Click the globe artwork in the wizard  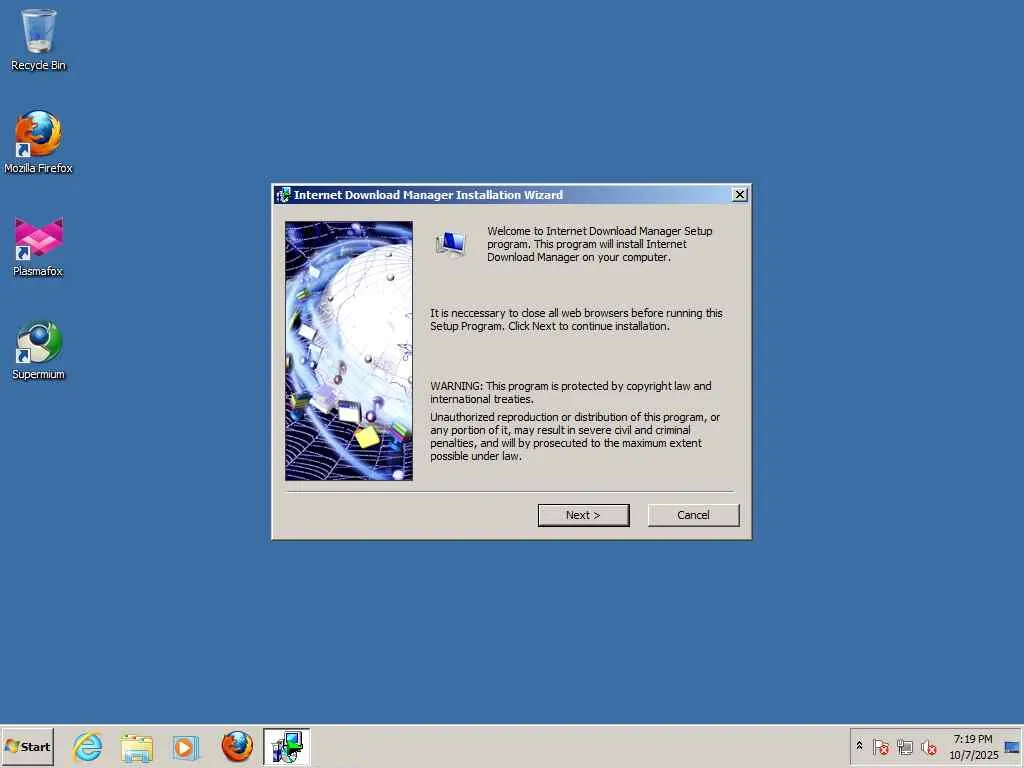coord(349,351)
